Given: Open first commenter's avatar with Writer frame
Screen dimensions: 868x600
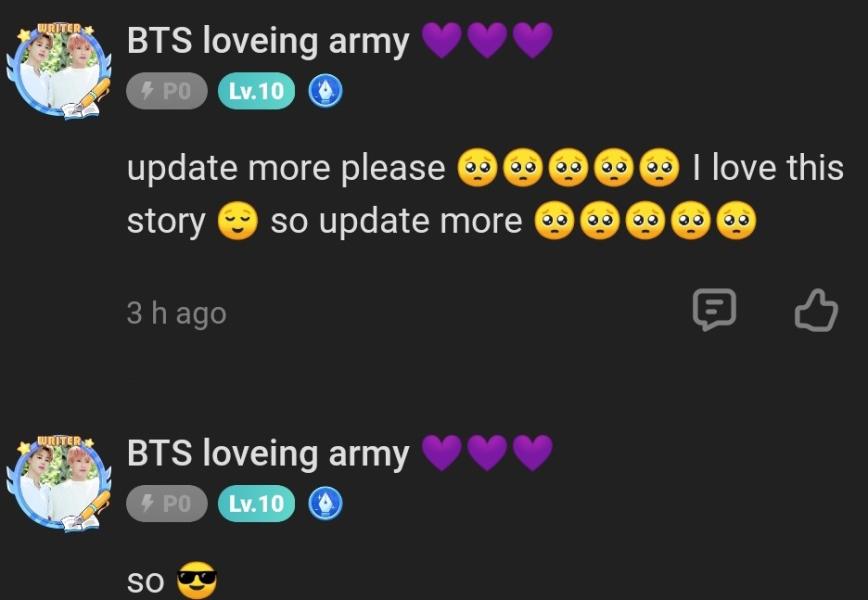Looking at the screenshot, I should pos(59,71).
